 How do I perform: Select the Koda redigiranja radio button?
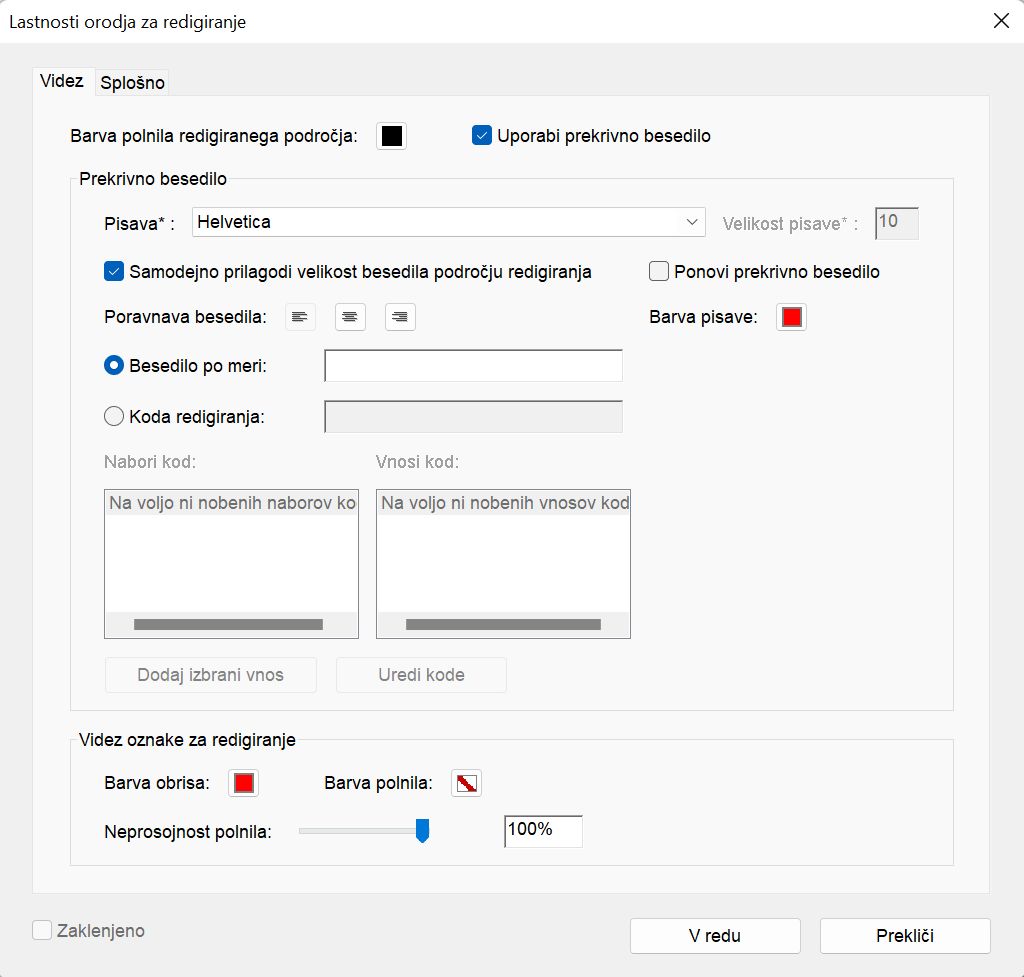click(114, 417)
